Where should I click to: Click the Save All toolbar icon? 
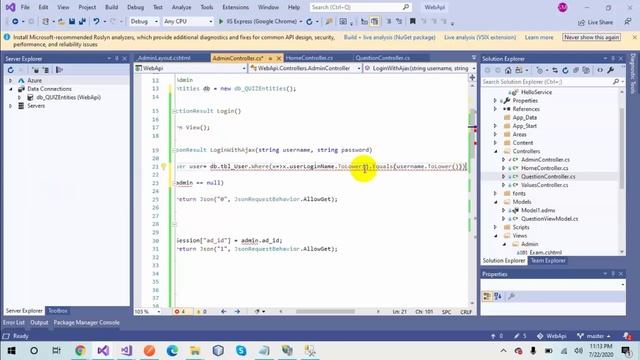(82, 22)
